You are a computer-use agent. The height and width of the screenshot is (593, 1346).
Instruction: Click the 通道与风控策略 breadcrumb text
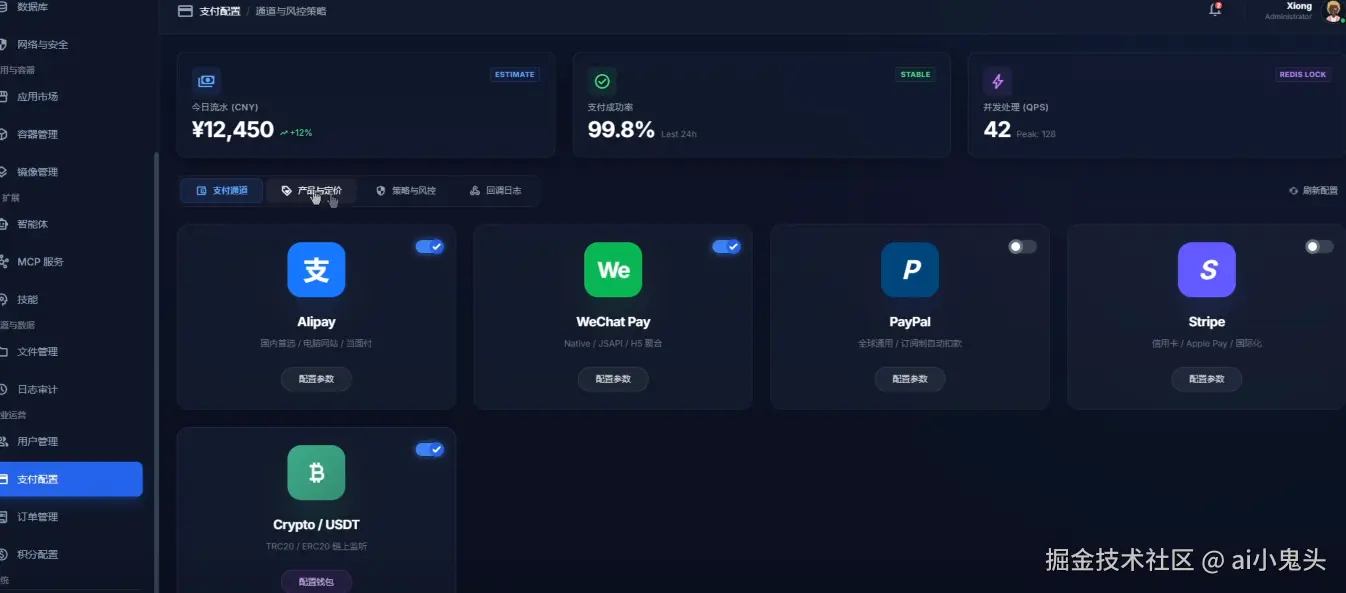click(290, 11)
